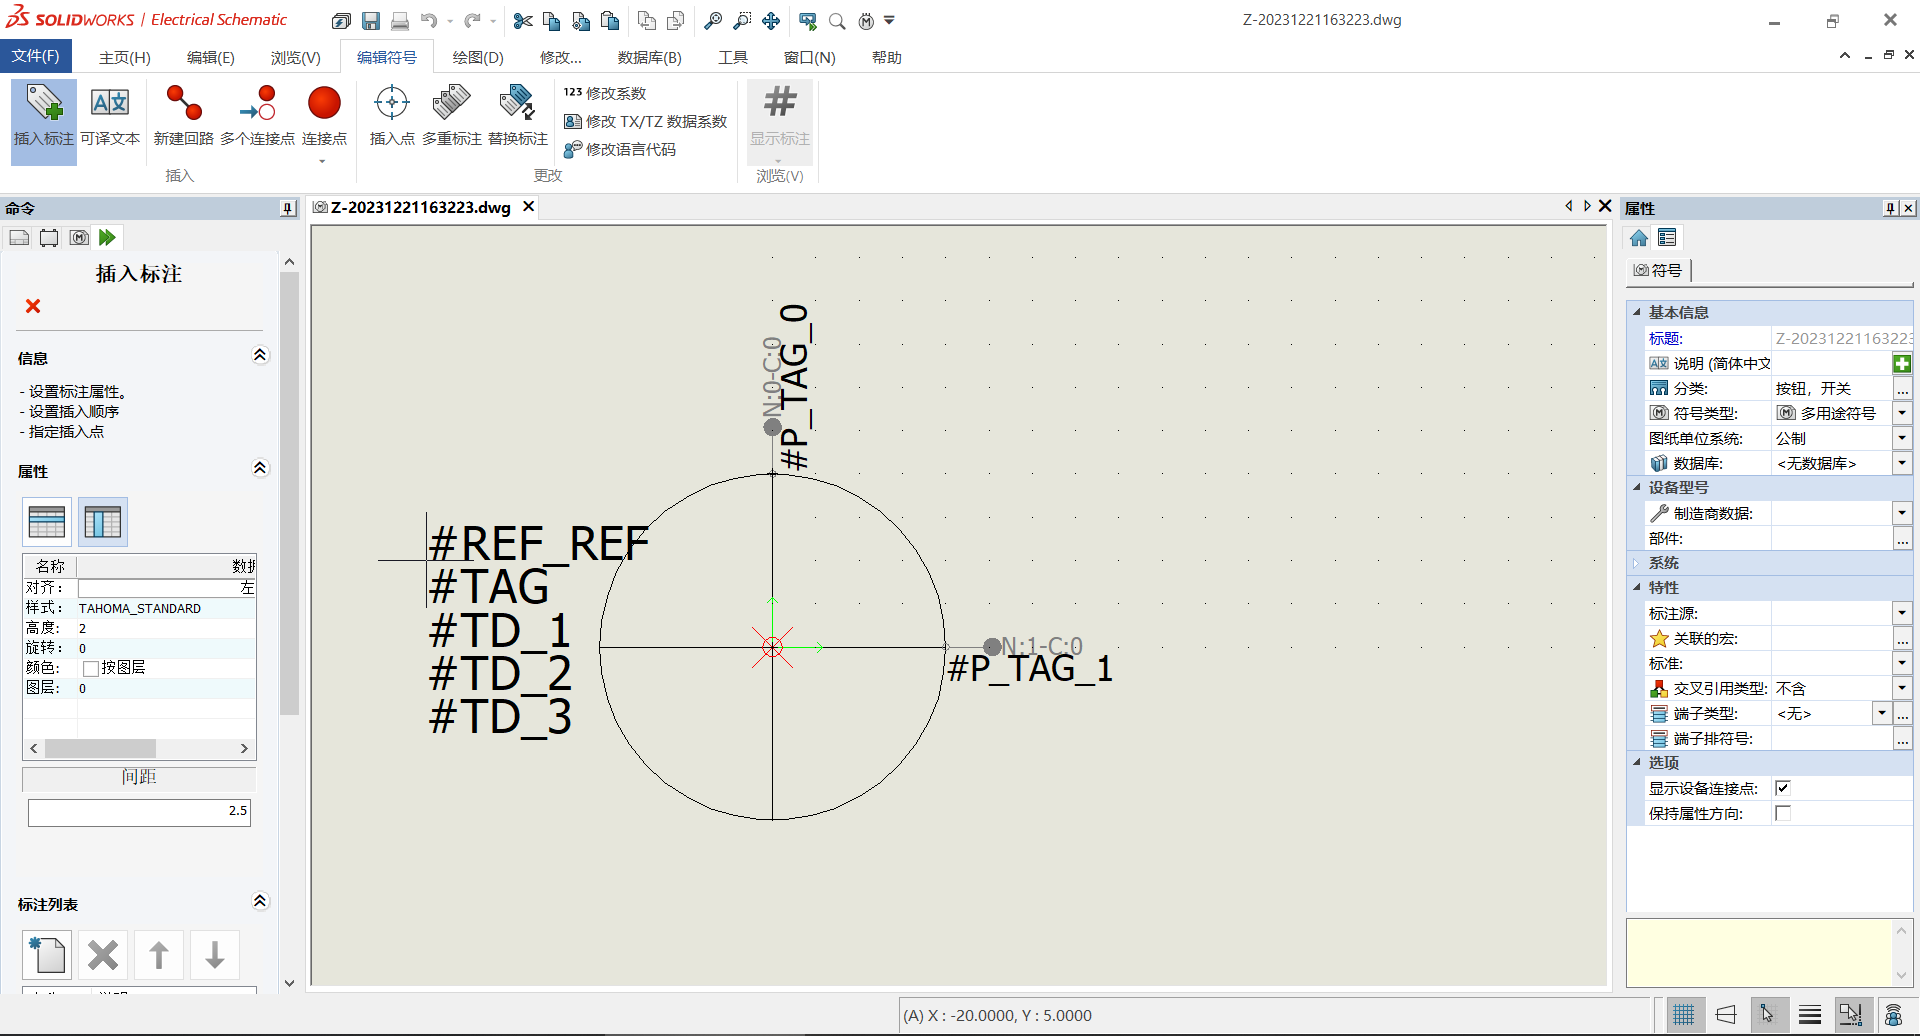The image size is (1920, 1036).
Task: Click the zoom window selection icon
Action: (x=742, y=21)
